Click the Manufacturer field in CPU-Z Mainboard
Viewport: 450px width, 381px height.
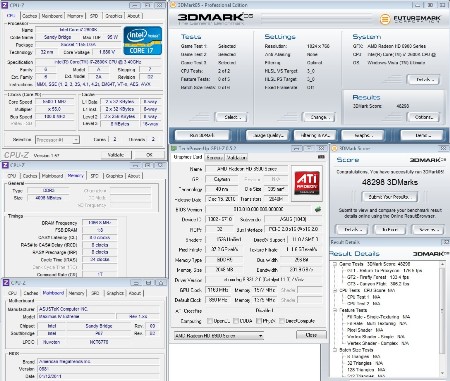point(98,309)
